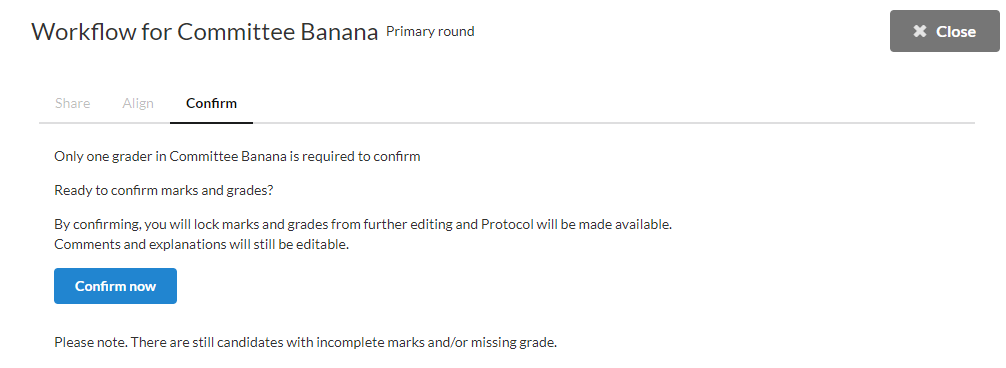Click the word Protocol in the description
This screenshot has height=368, width=1006.
pyautogui.click(x=507, y=225)
